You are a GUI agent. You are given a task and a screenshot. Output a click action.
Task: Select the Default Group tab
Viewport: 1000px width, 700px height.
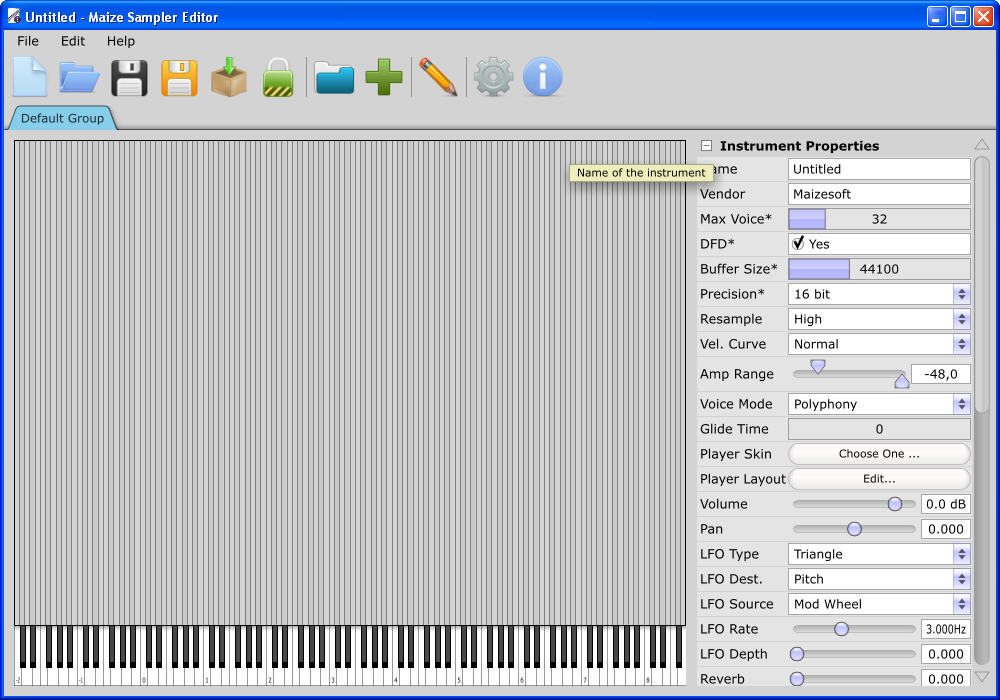62,117
